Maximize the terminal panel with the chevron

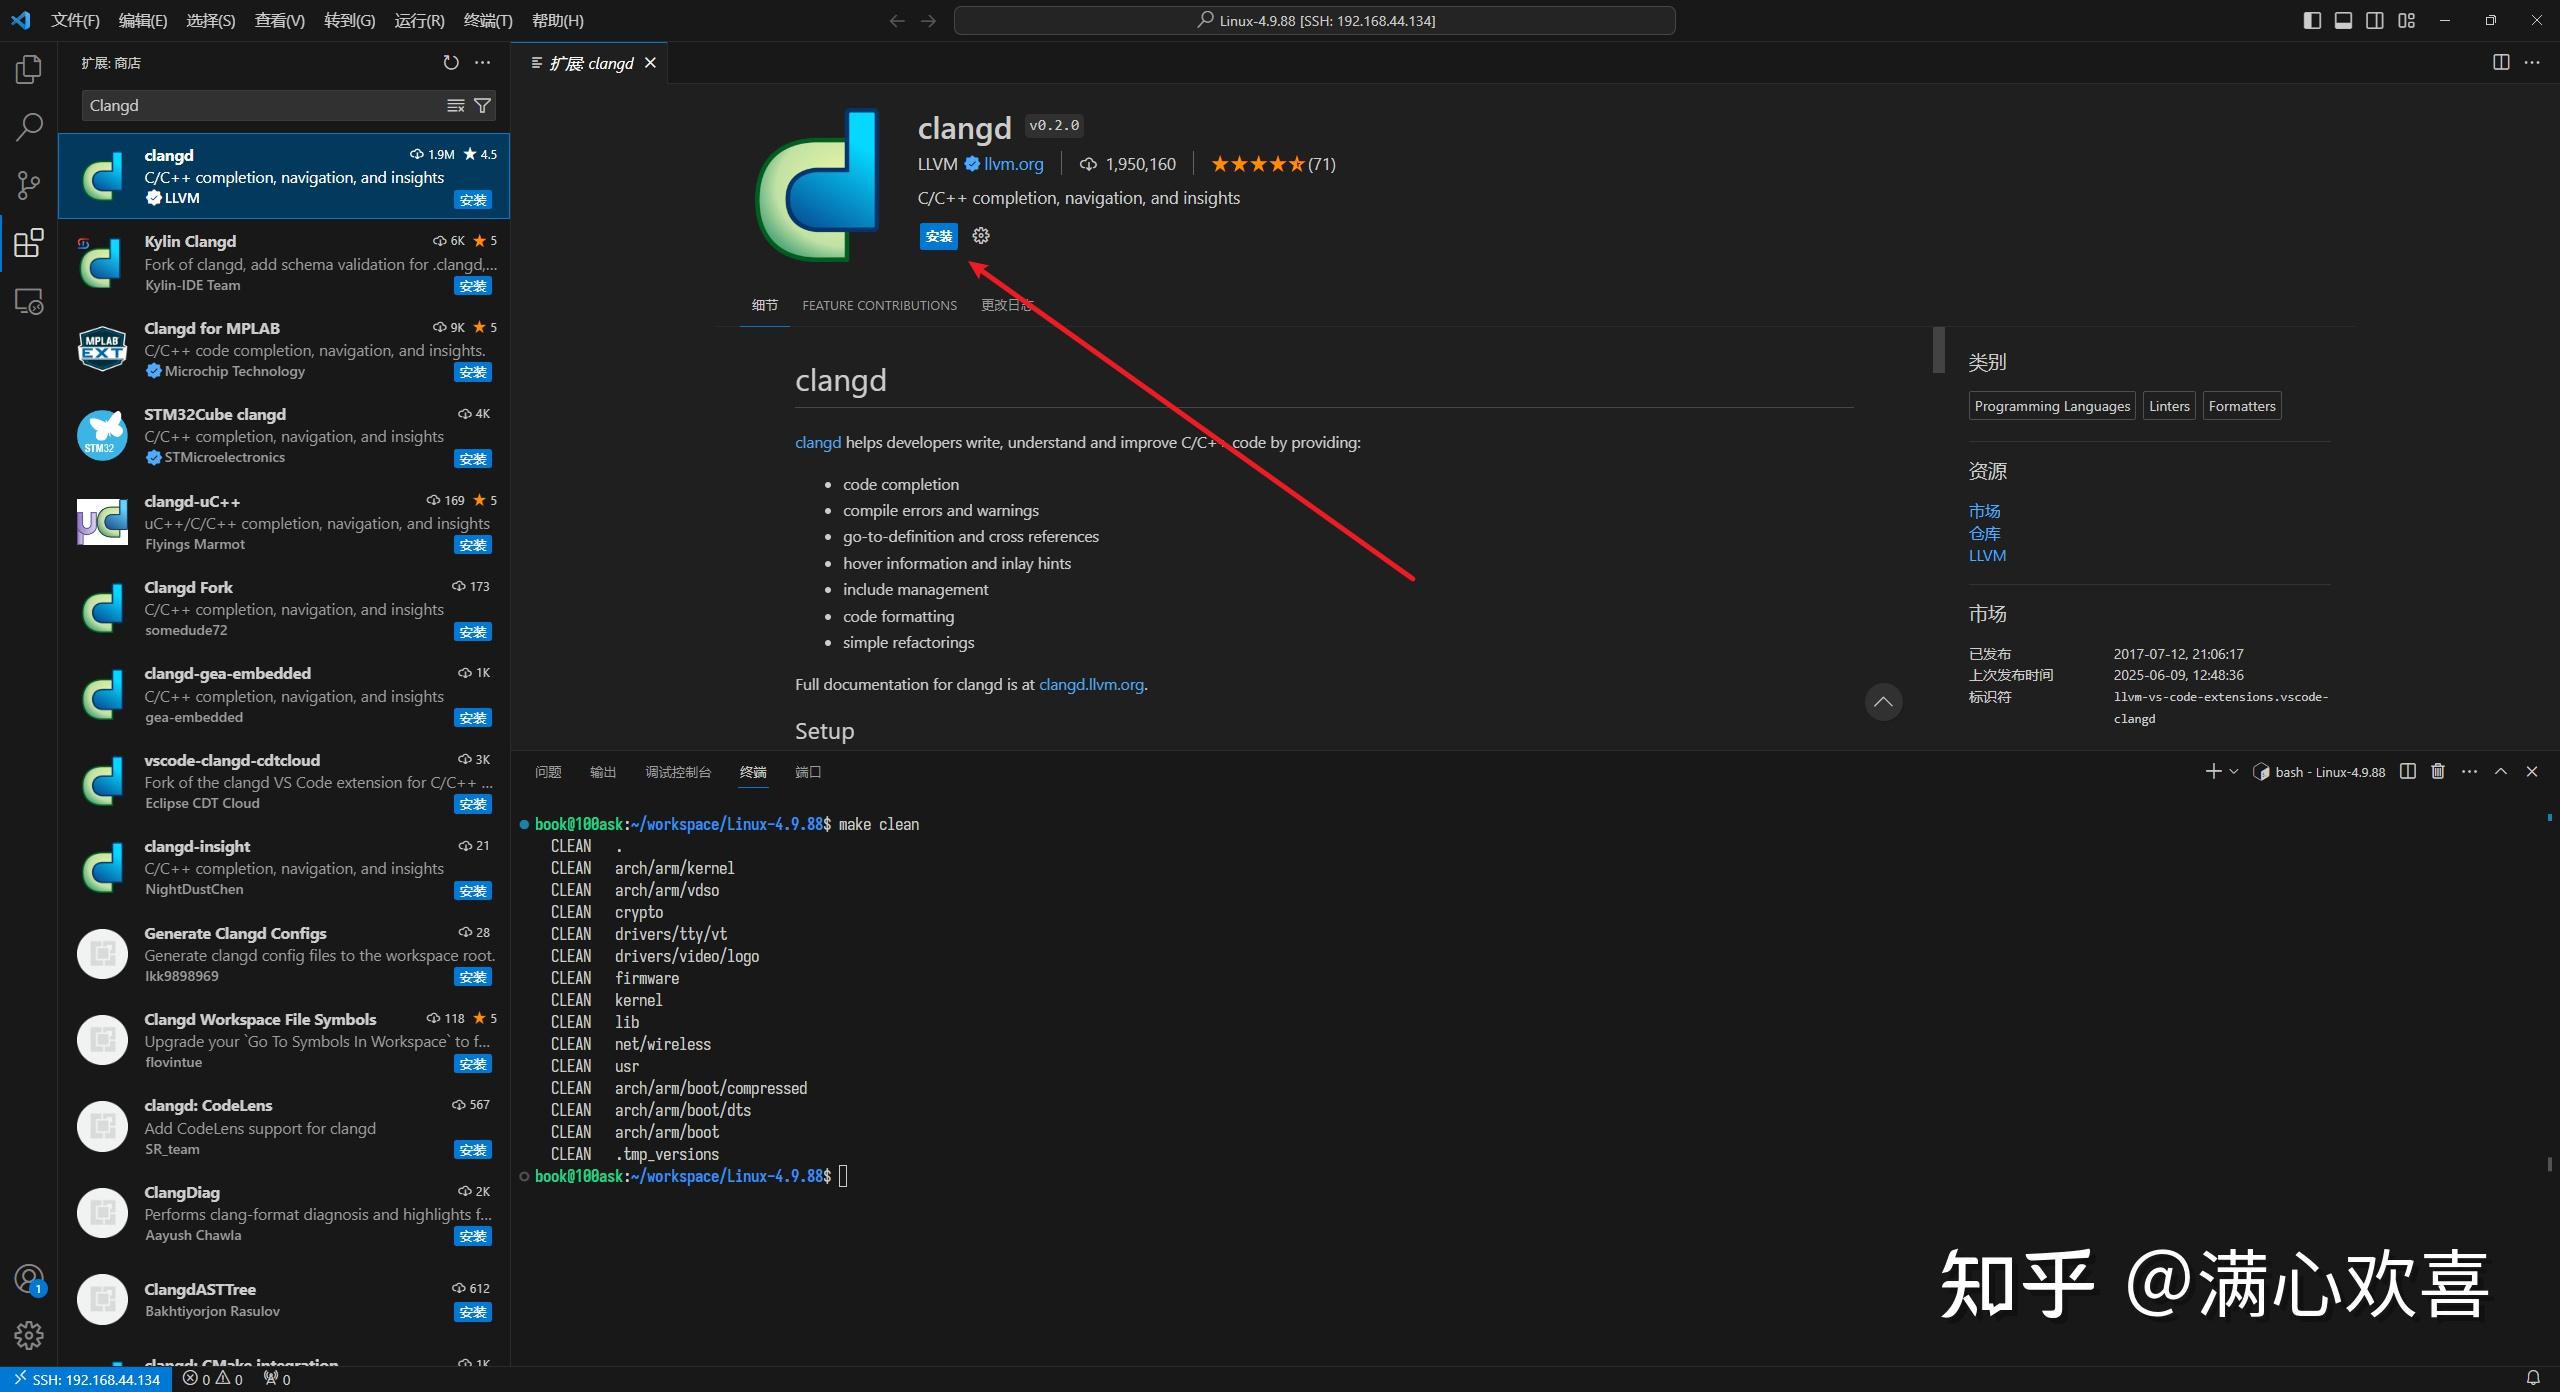tap(2501, 771)
